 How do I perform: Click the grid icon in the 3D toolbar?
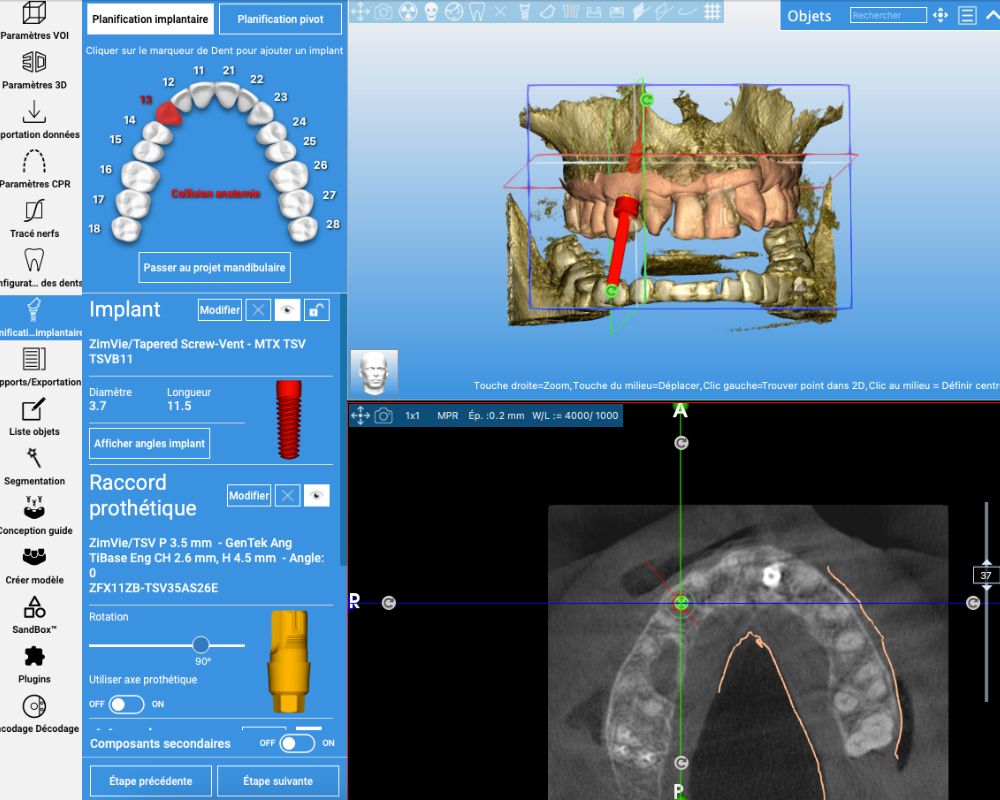(713, 12)
